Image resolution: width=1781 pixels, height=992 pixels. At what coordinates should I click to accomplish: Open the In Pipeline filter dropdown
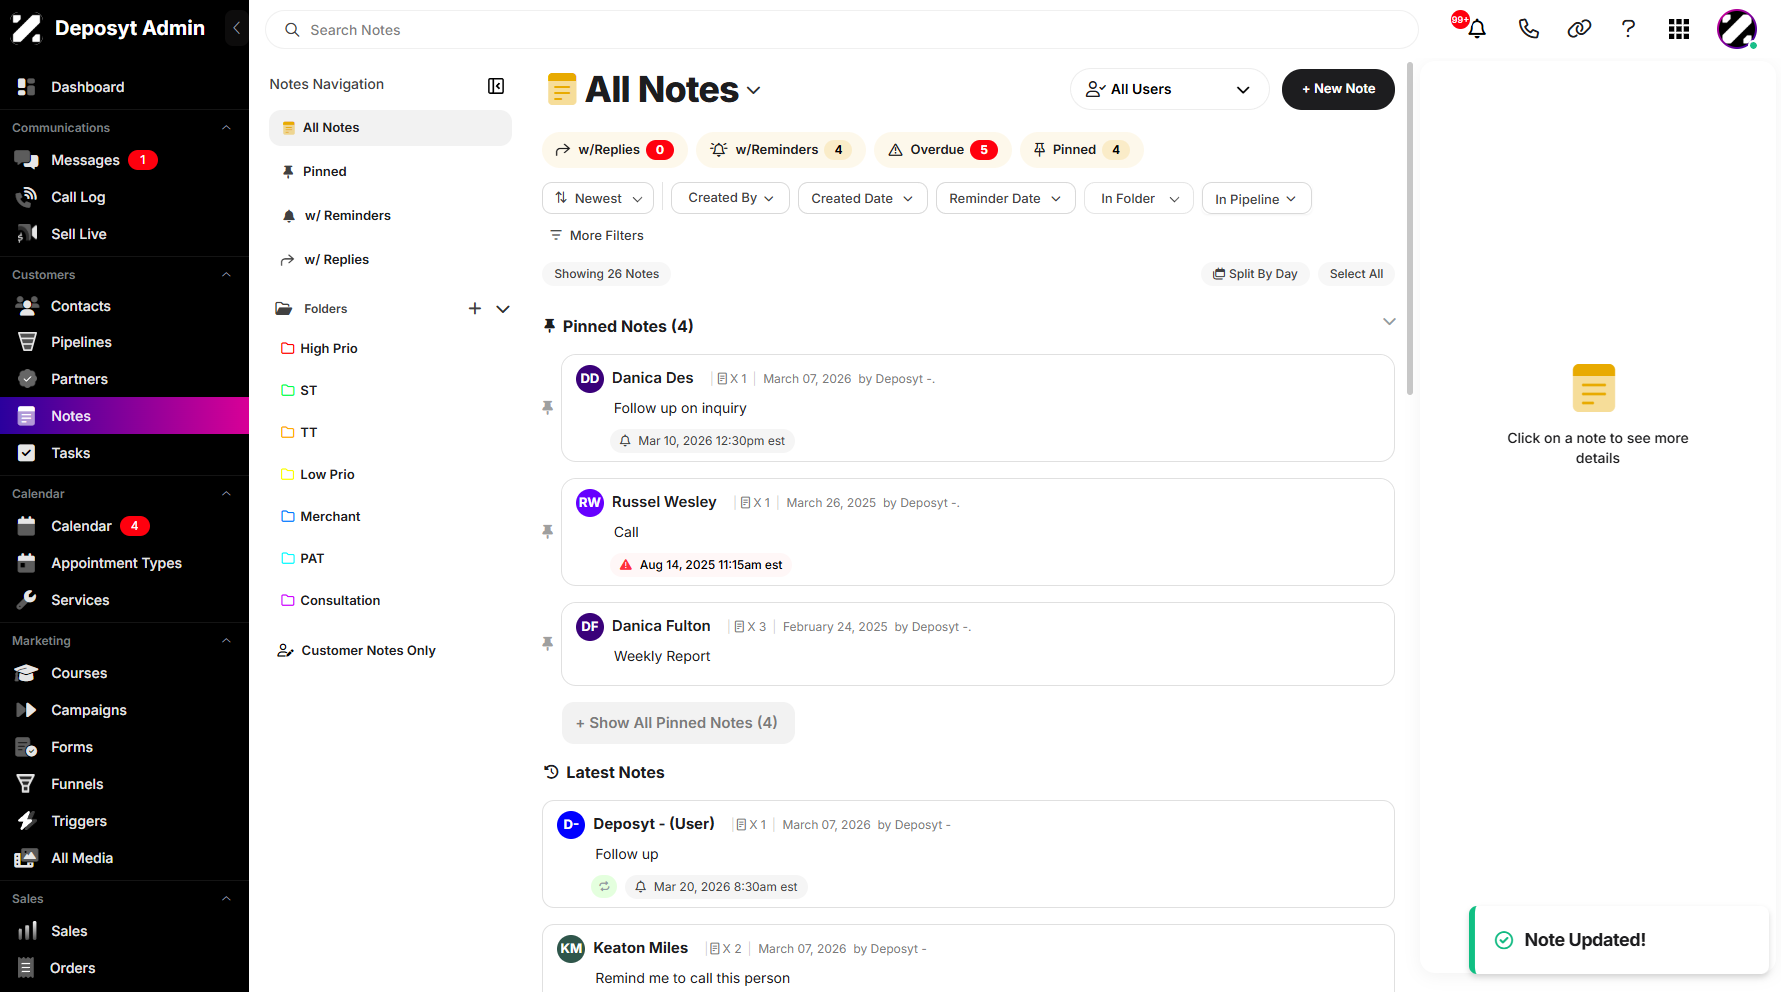(x=1256, y=199)
